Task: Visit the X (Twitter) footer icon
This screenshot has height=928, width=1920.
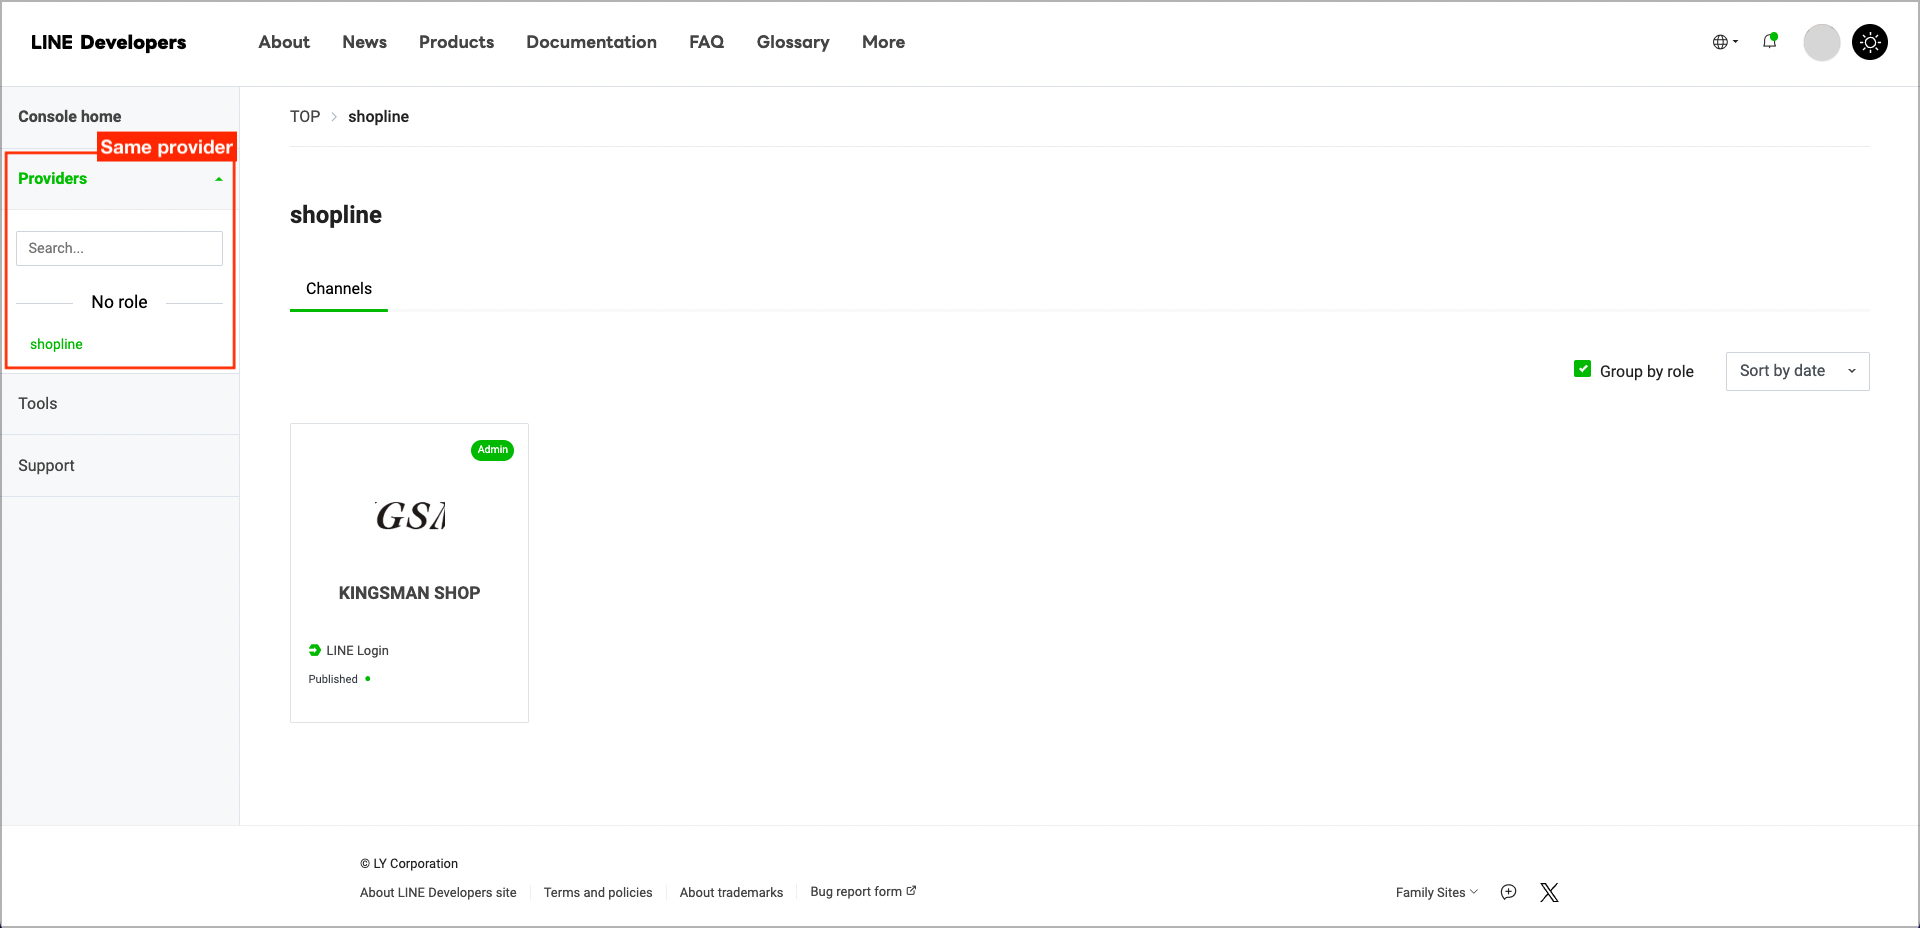Action: (1549, 892)
